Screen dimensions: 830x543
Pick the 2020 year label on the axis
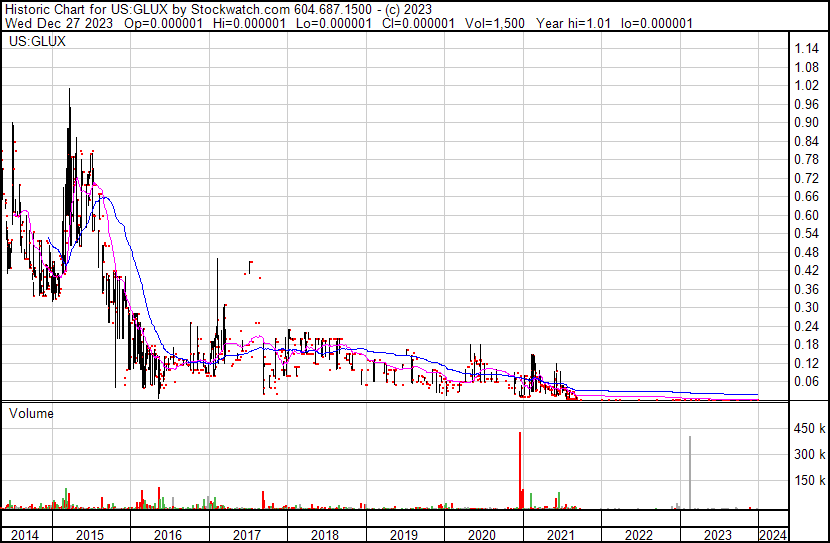(x=483, y=535)
